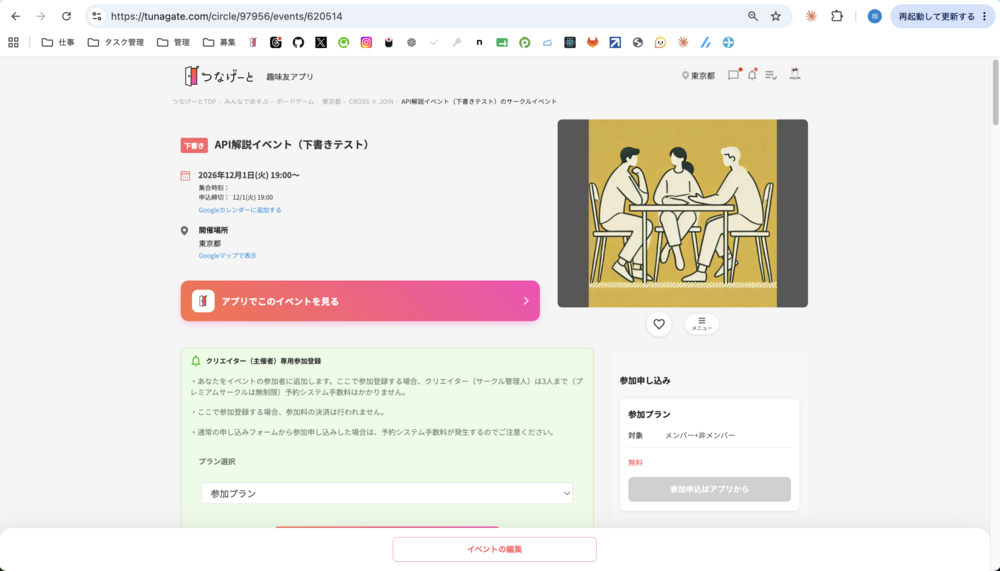The height and width of the screenshot is (571, 1000).
Task: Open the メニュー hamburger button
Action: pos(702,324)
